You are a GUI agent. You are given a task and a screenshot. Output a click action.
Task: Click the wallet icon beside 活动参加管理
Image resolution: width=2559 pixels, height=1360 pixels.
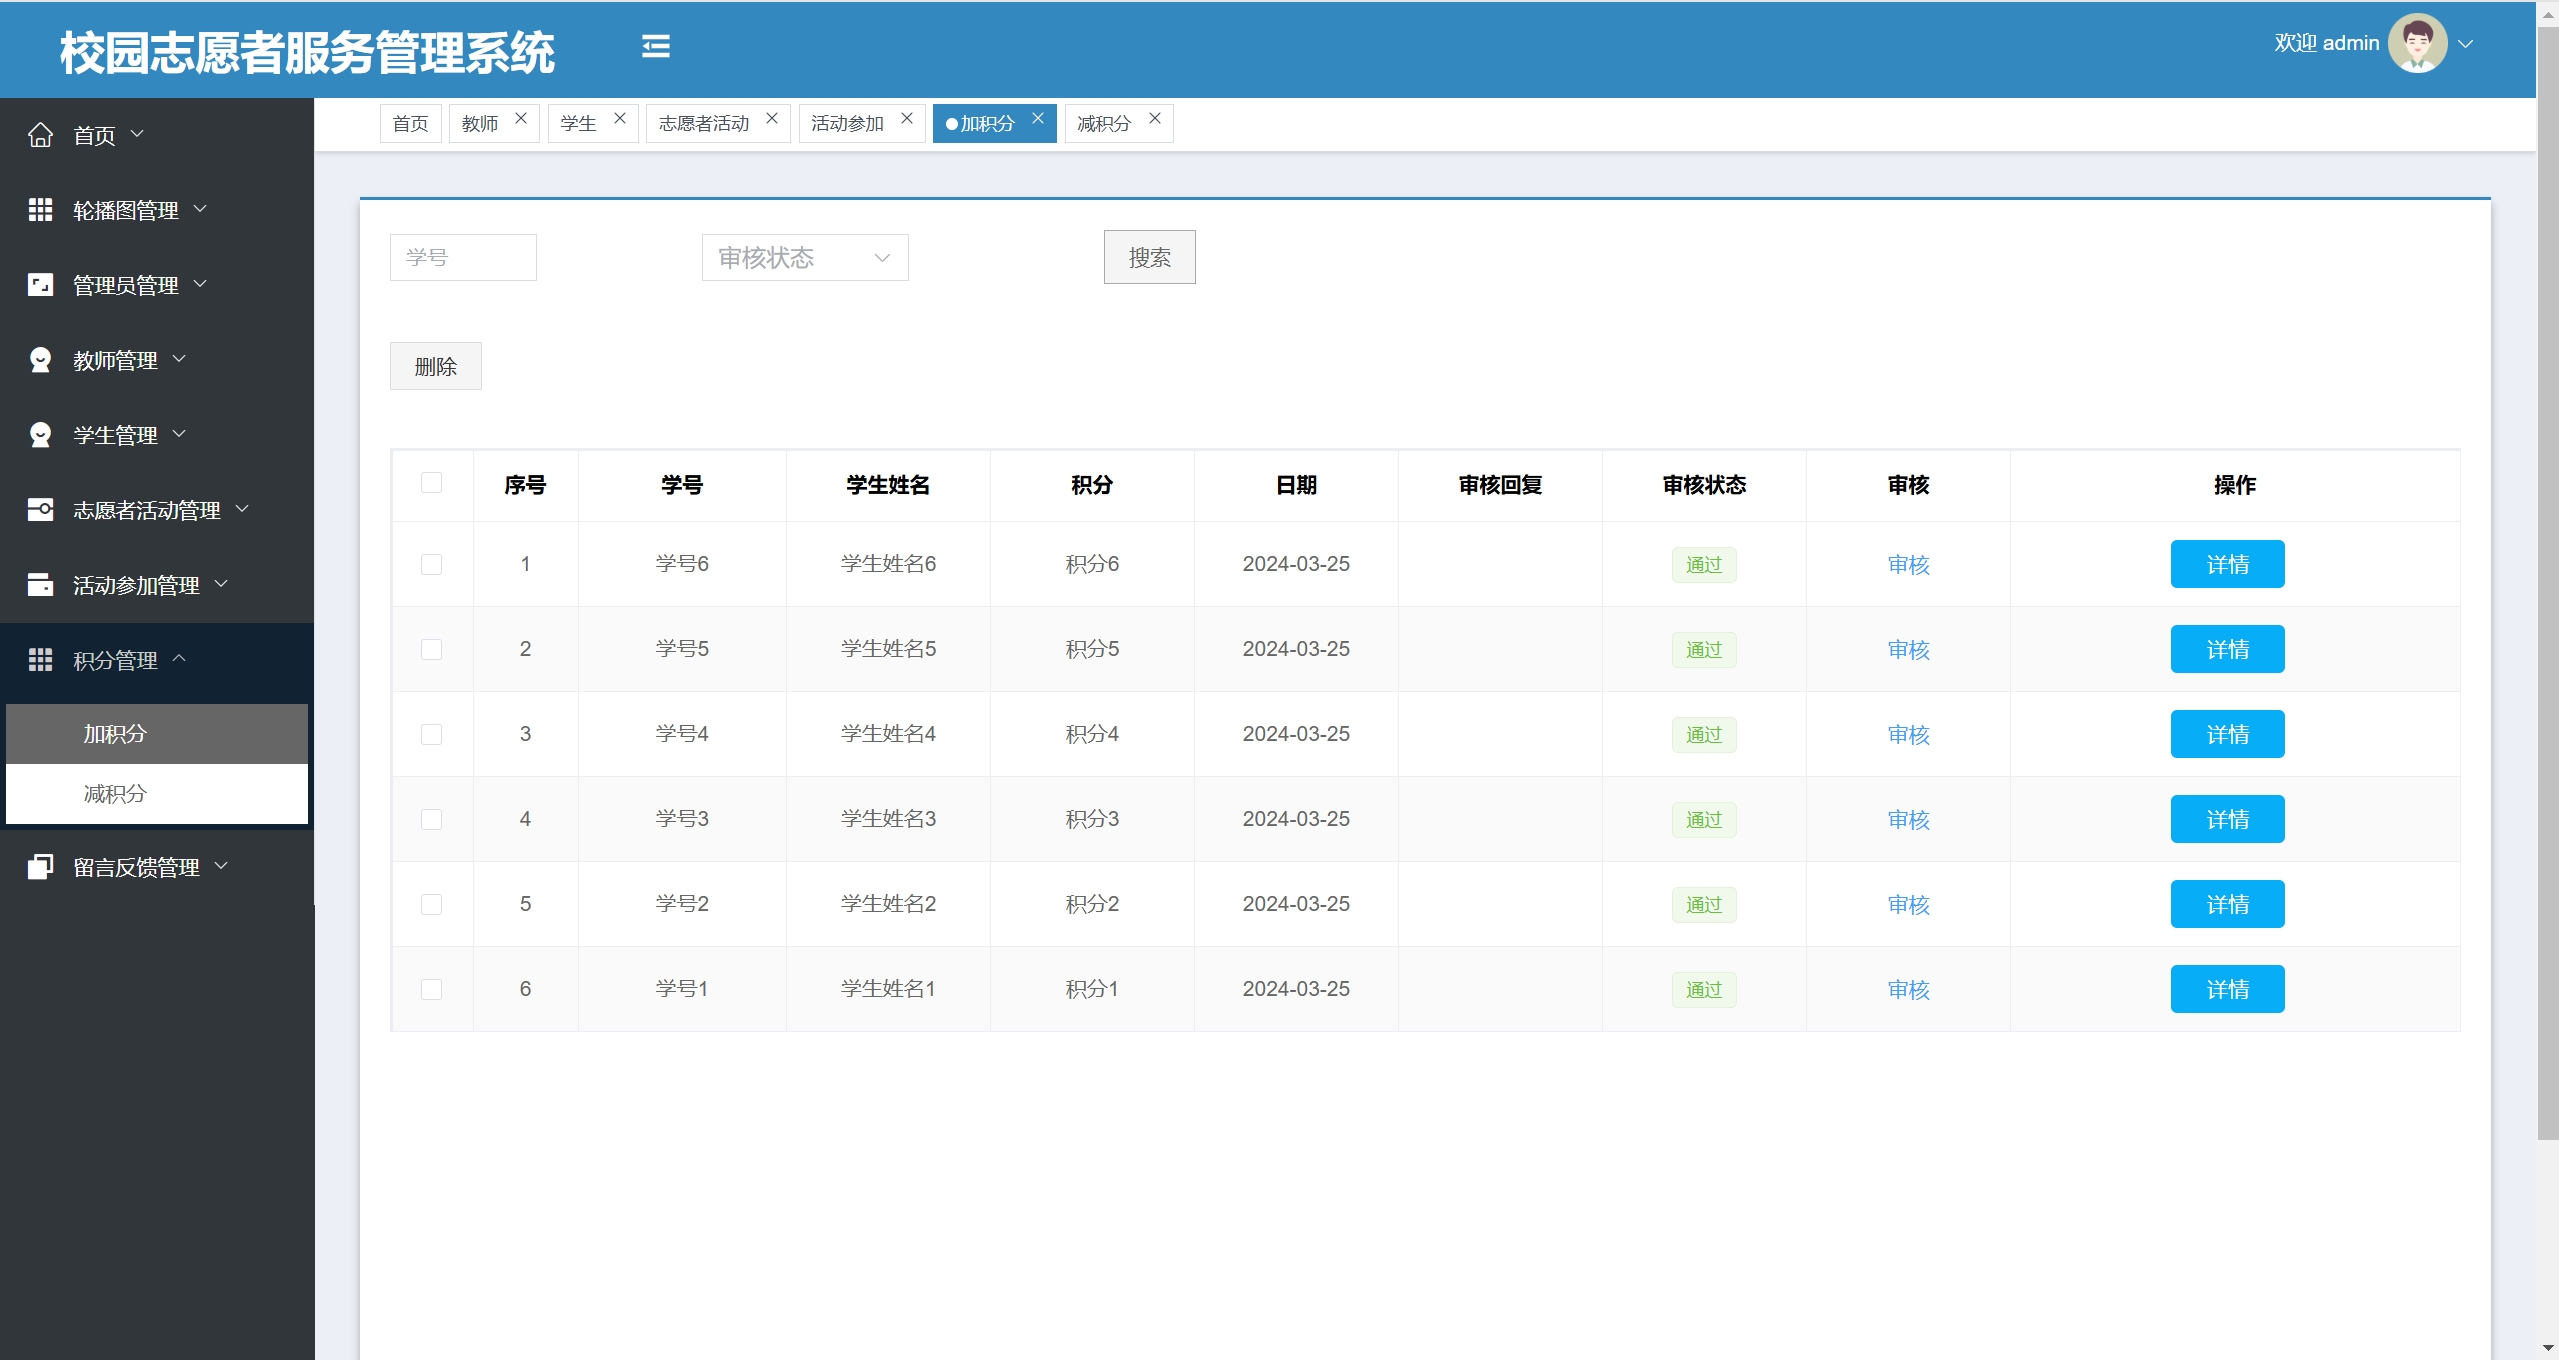(40, 585)
